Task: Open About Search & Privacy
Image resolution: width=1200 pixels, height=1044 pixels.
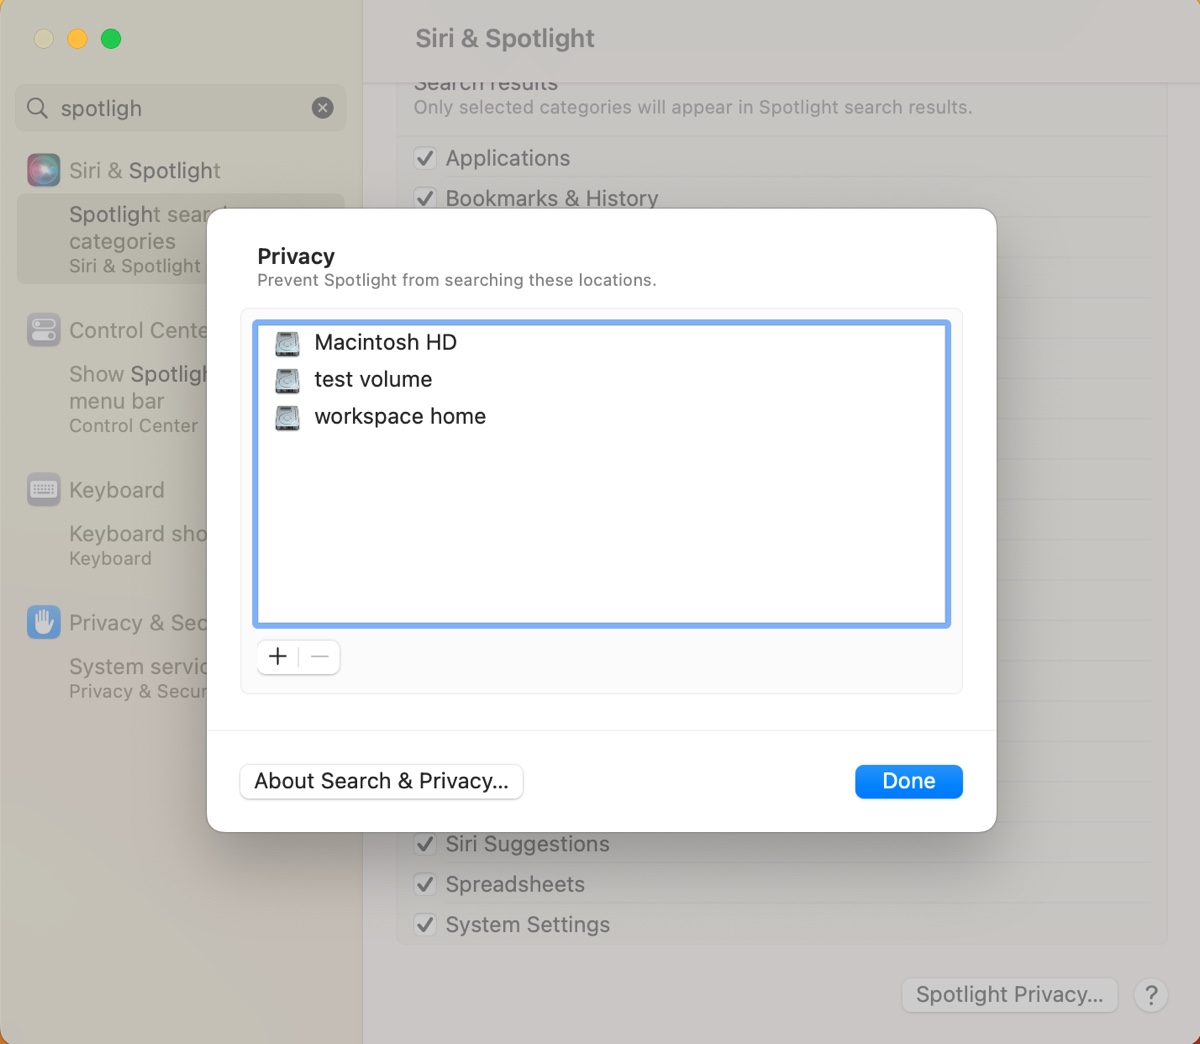Action: click(381, 781)
